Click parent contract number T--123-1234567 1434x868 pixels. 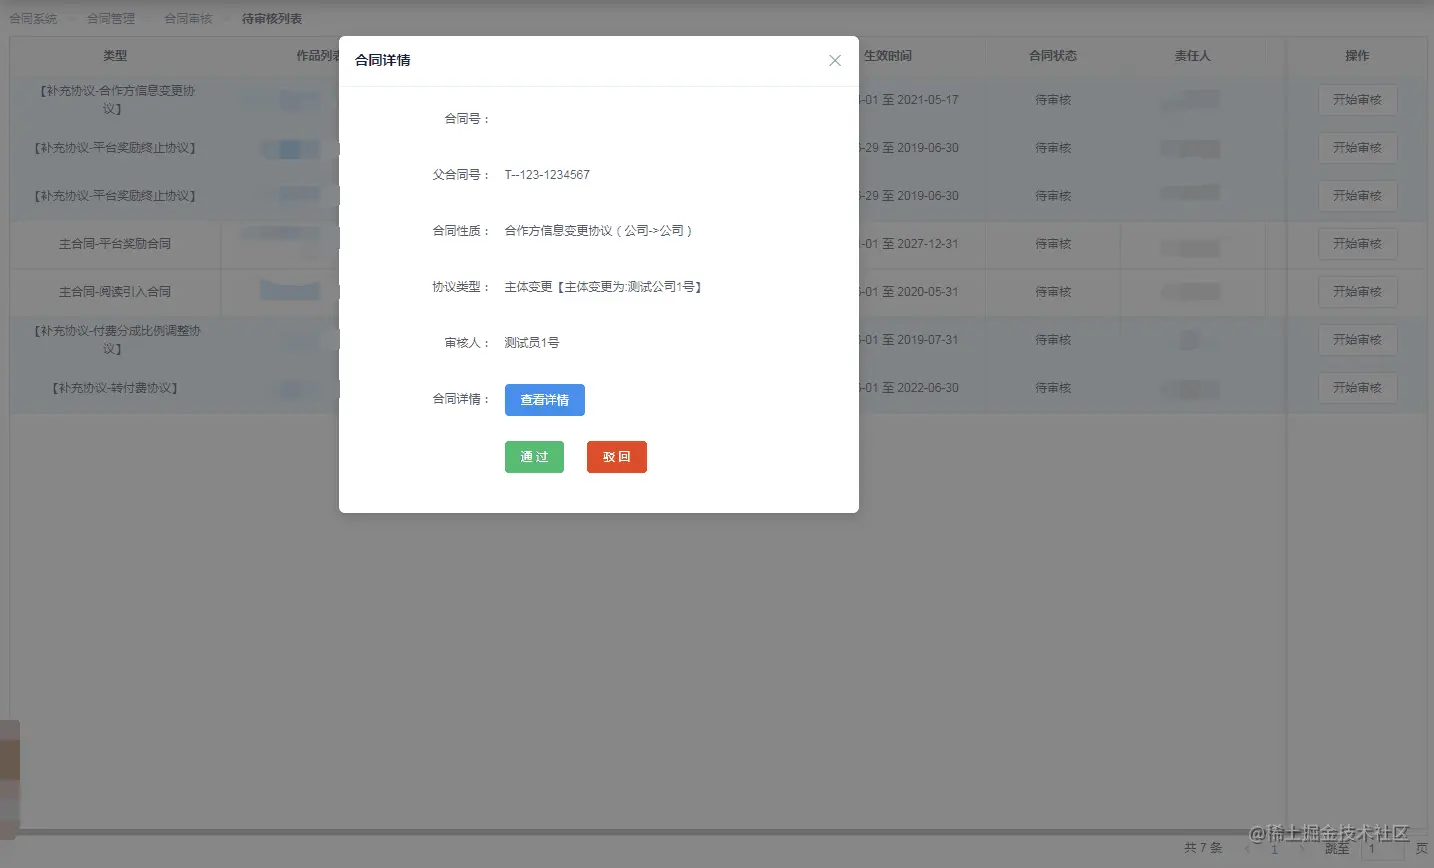click(547, 175)
